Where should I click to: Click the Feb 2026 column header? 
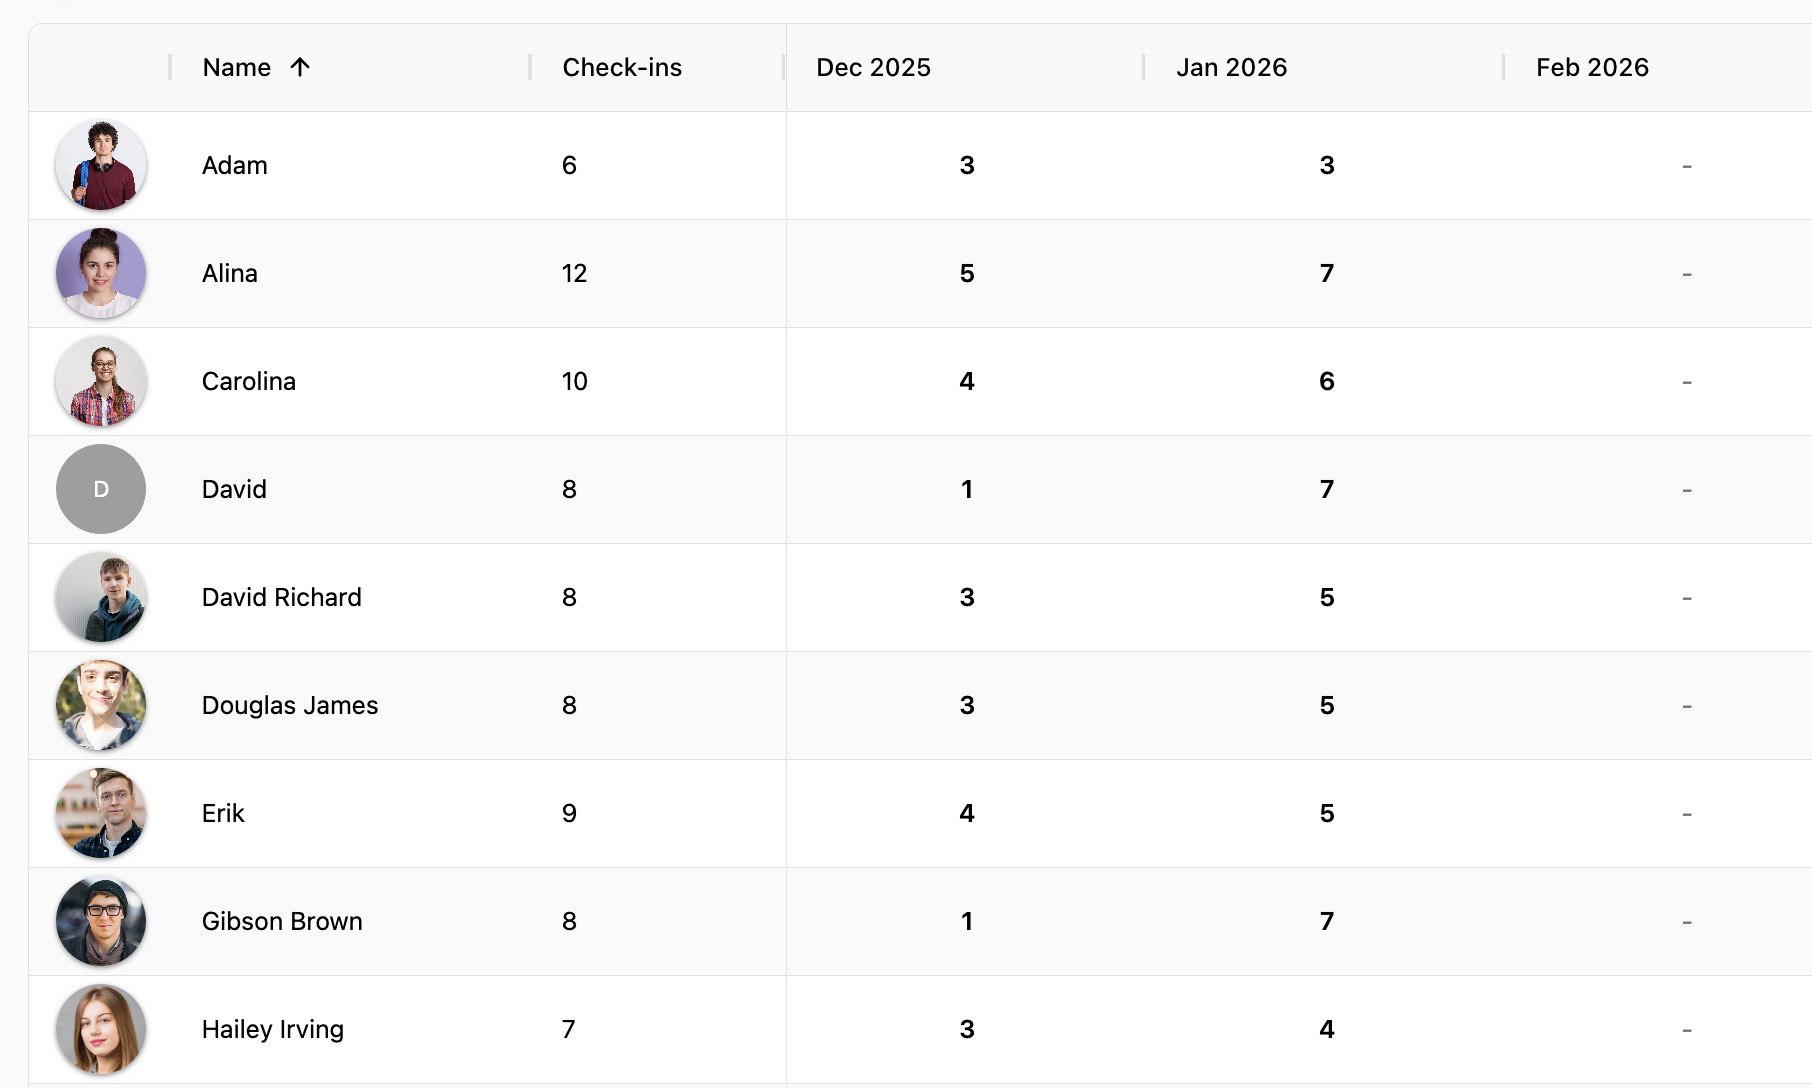point(1592,67)
